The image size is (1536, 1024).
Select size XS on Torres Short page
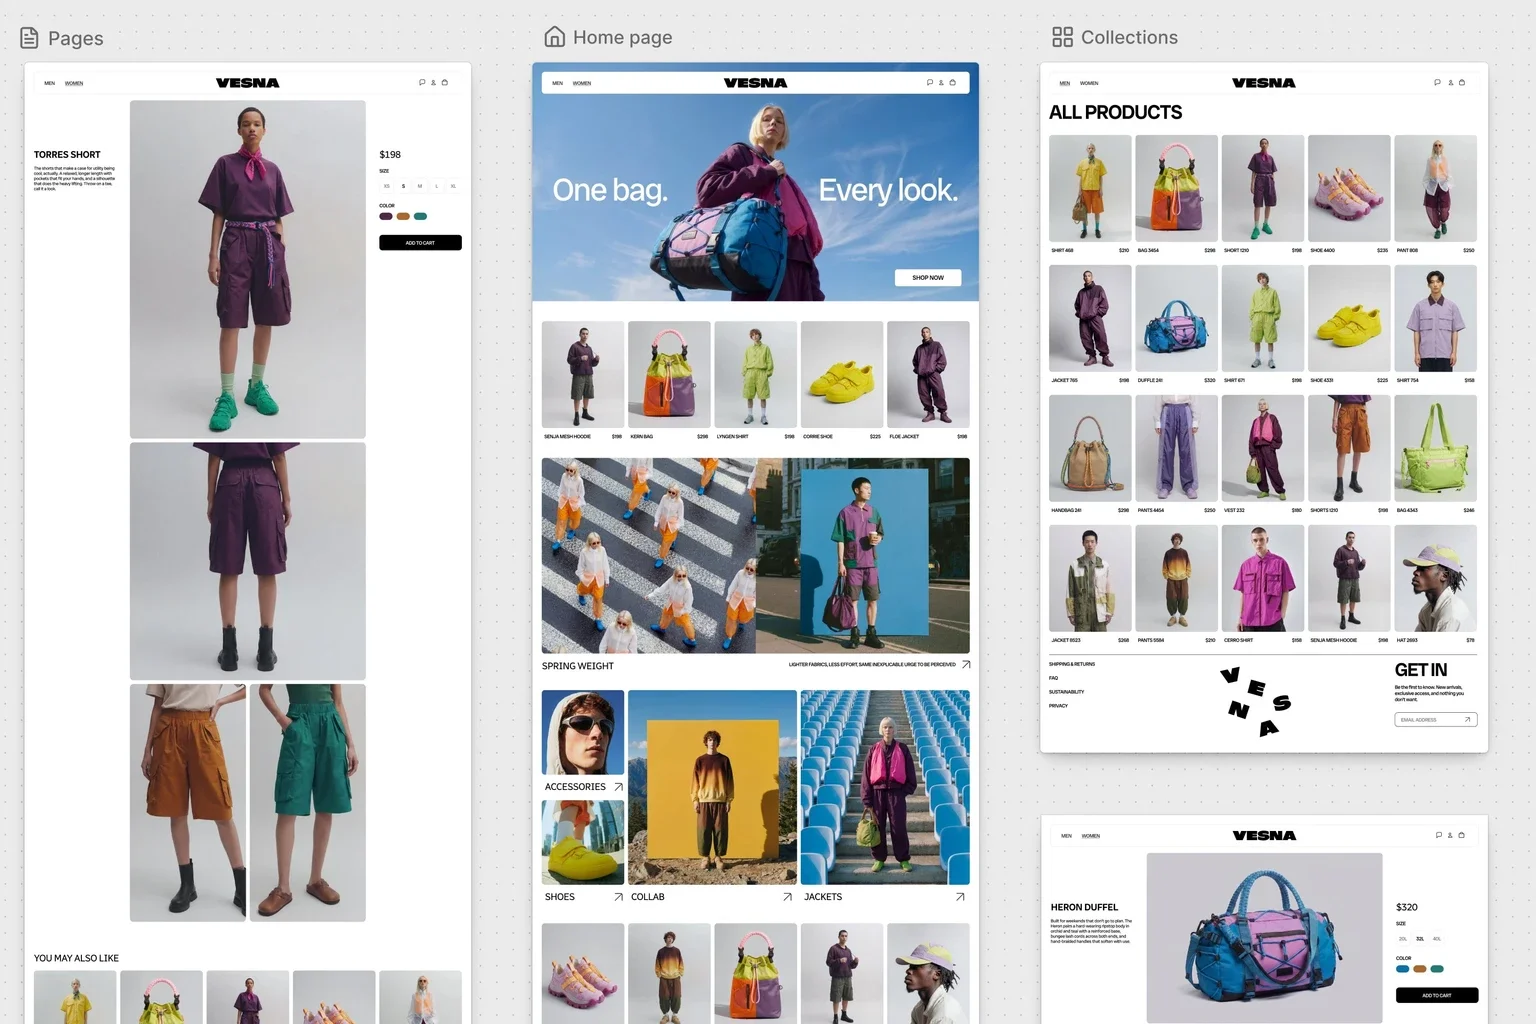pyautogui.click(x=387, y=186)
